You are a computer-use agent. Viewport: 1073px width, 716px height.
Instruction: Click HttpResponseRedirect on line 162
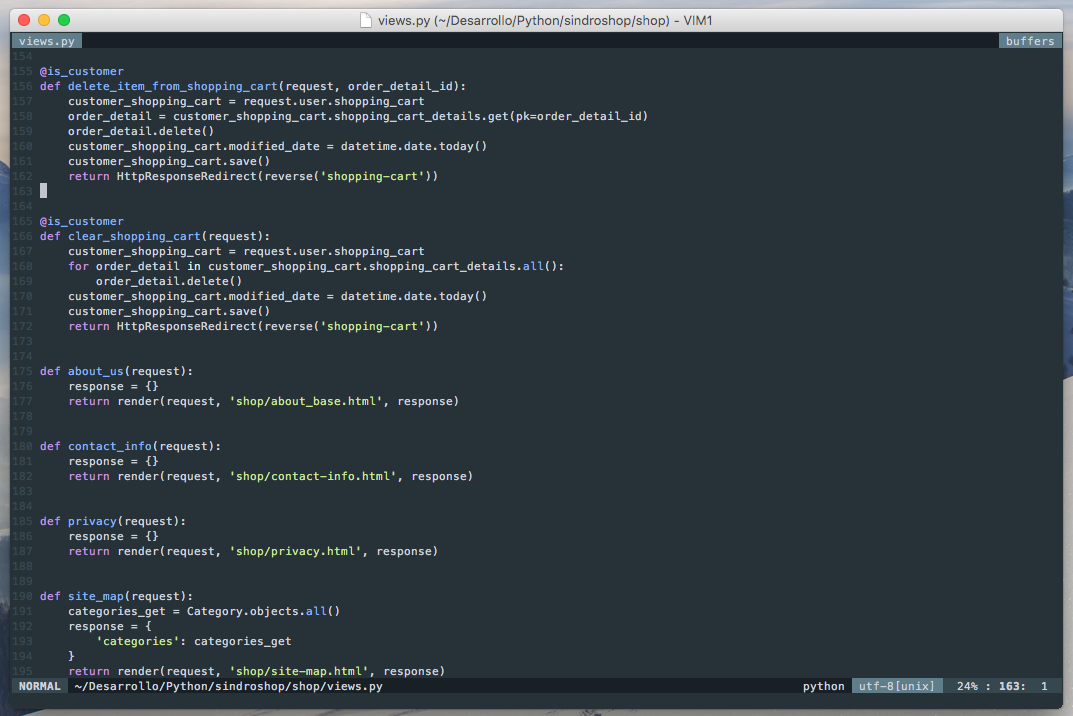187,176
